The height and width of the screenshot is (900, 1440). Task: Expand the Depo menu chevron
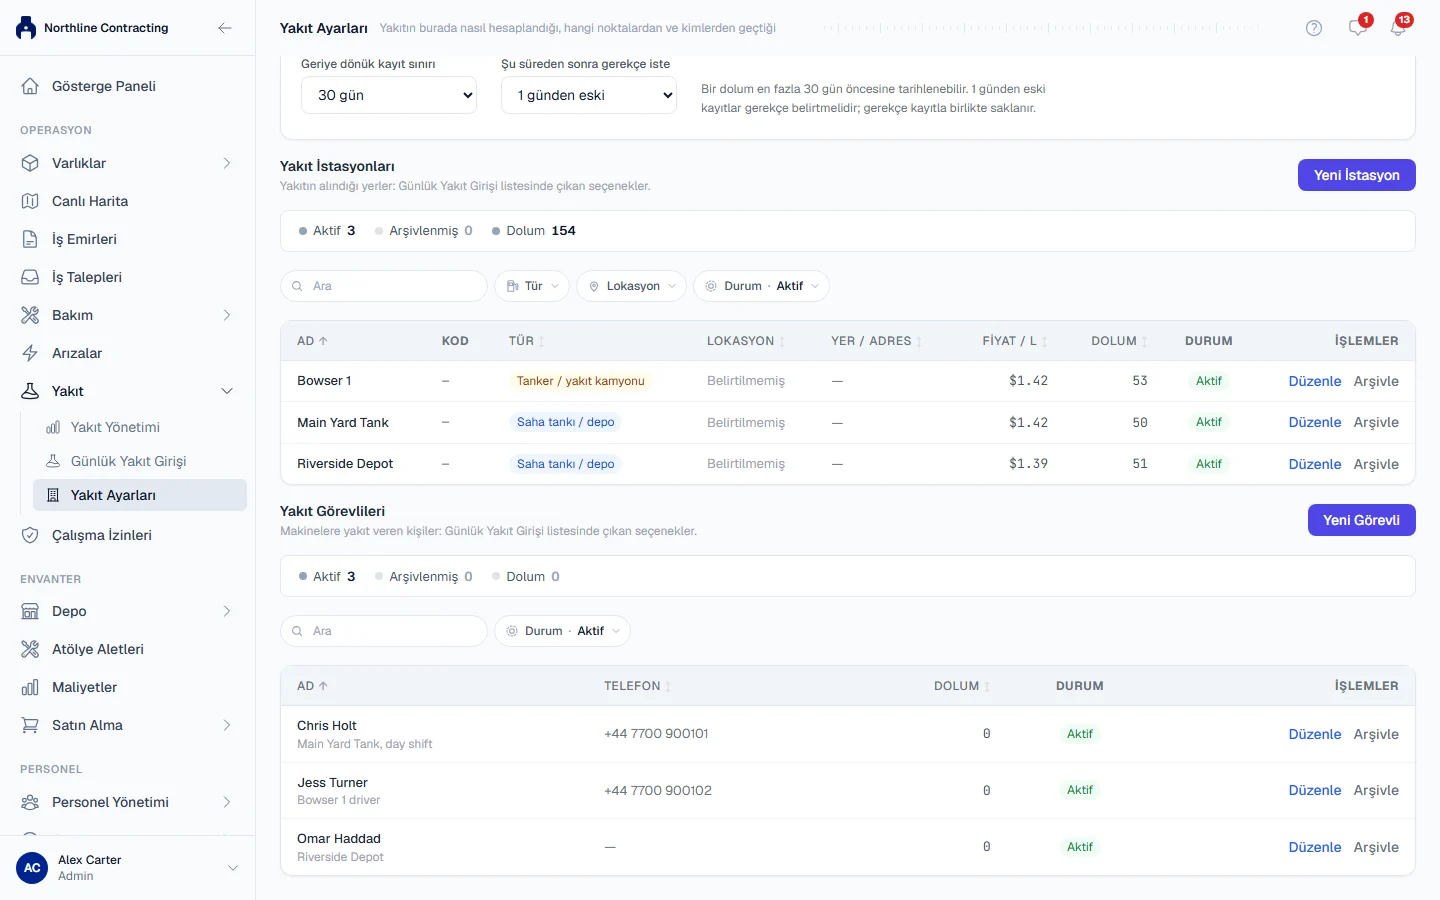pos(227,611)
